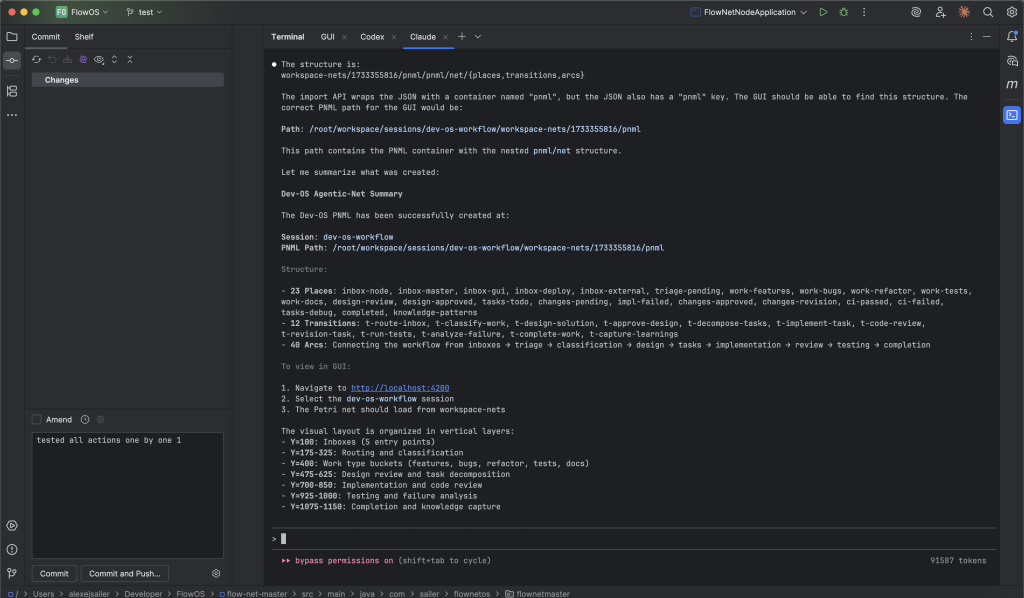Screen dimensions: 1024x598
Task: Toggle the eye view options icon
Action: [99, 59]
